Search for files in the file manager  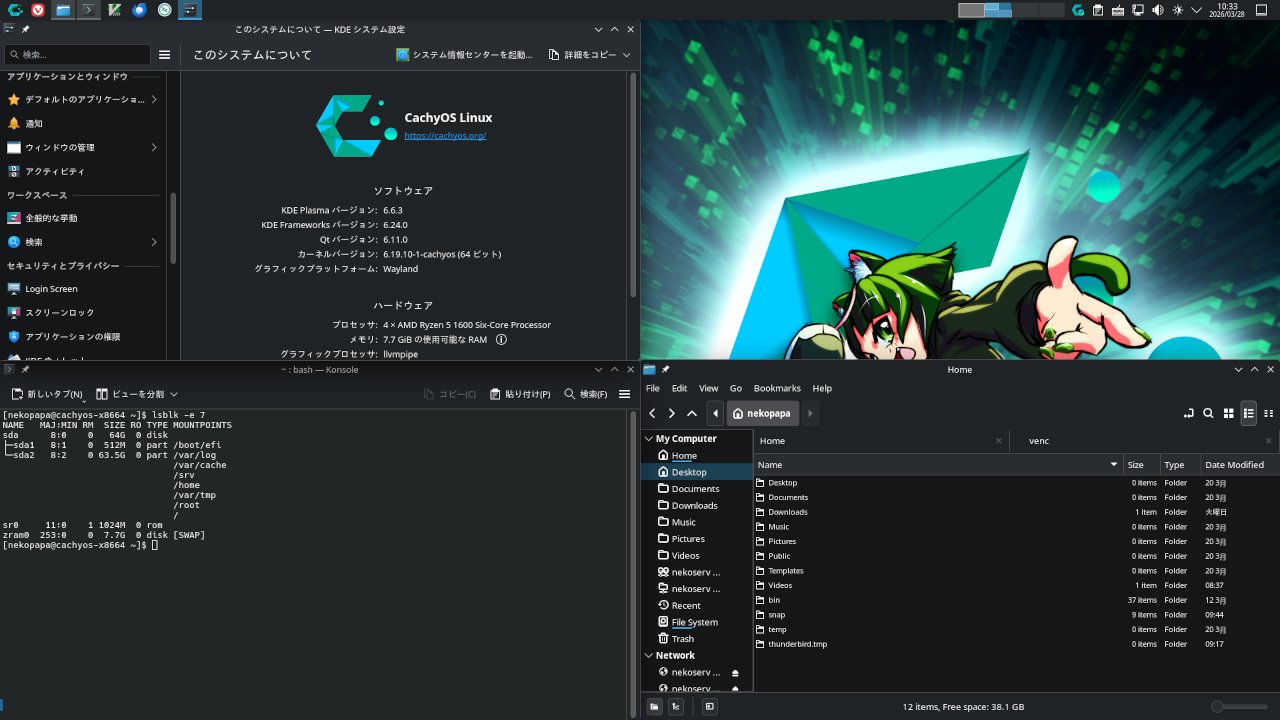1208,413
